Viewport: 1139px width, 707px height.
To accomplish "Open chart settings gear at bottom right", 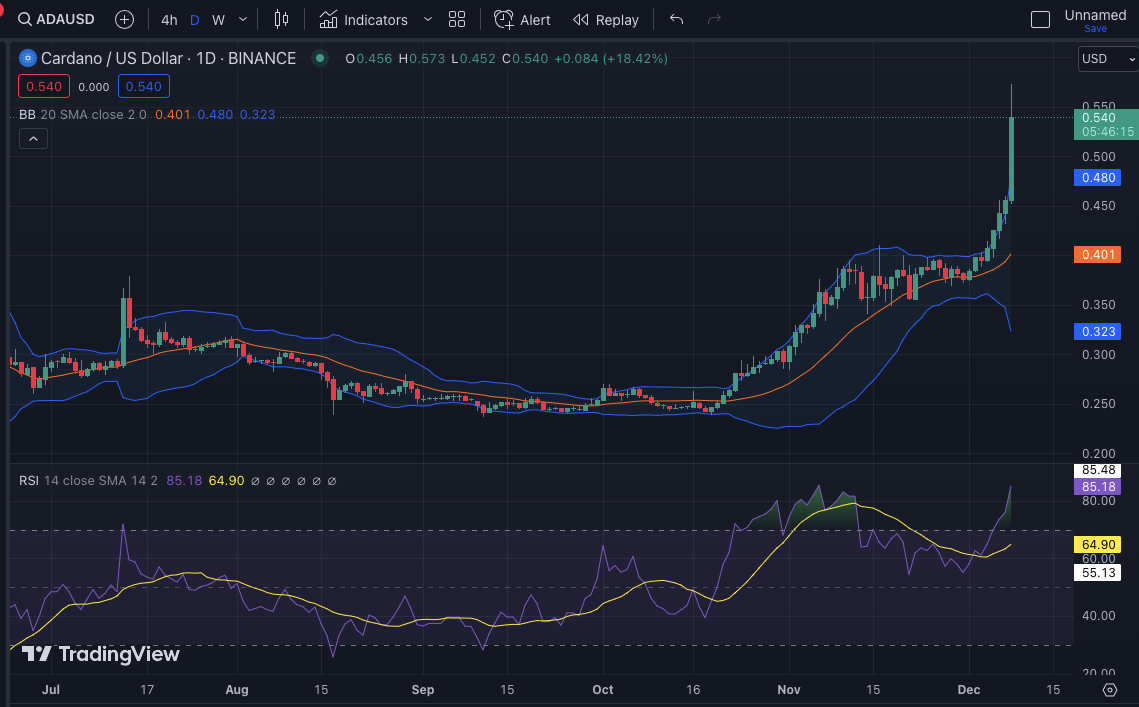I will (x=1110, y=689).
